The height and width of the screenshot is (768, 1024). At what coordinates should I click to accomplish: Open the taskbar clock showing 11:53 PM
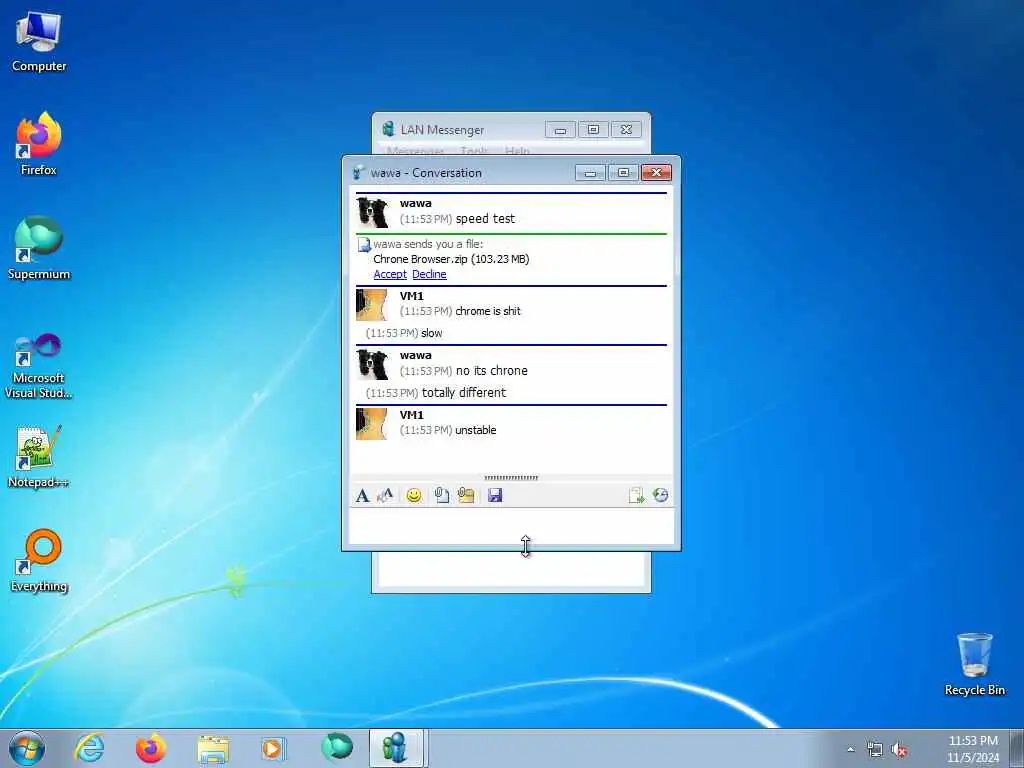coord(973,749)
